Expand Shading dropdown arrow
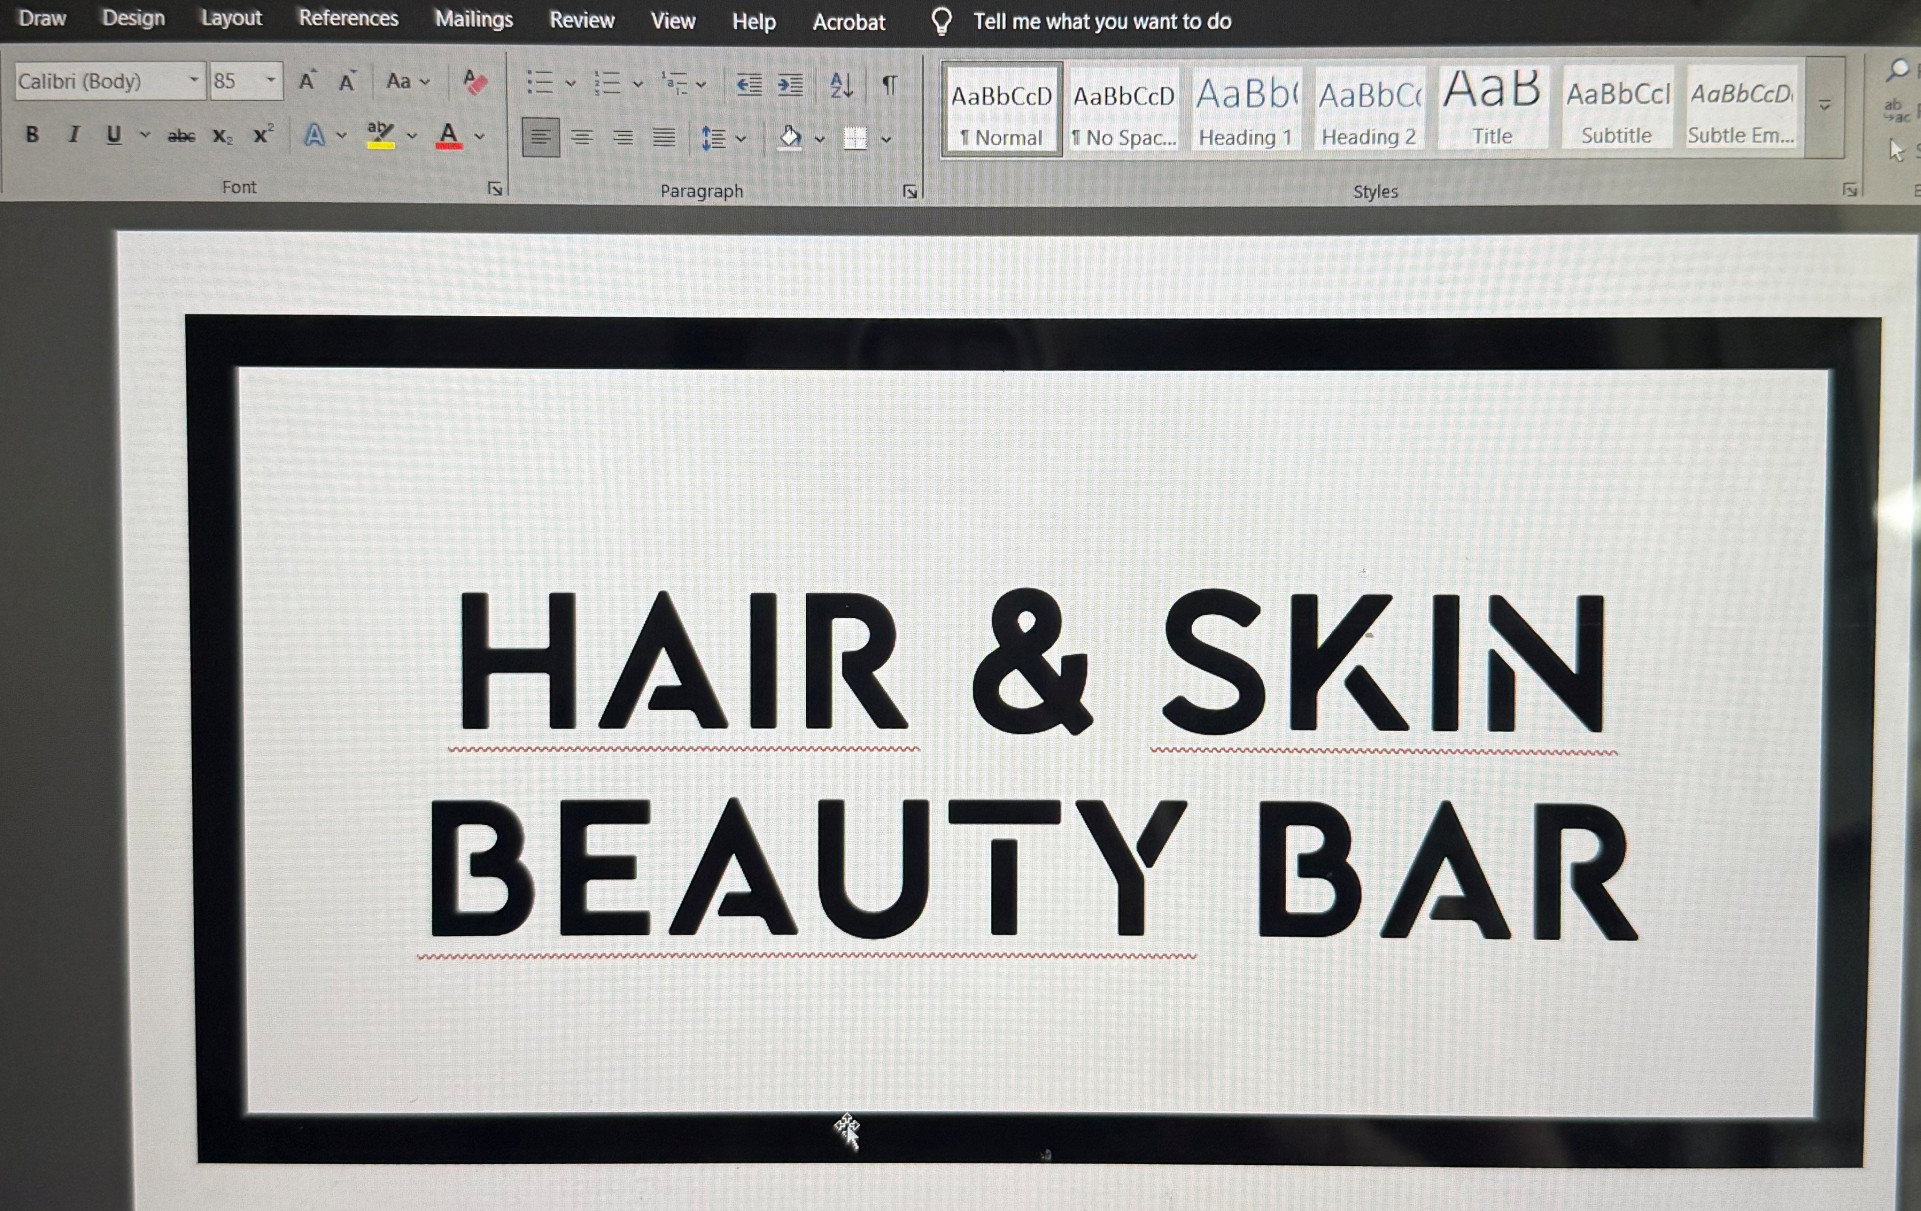 coord(820,139)
